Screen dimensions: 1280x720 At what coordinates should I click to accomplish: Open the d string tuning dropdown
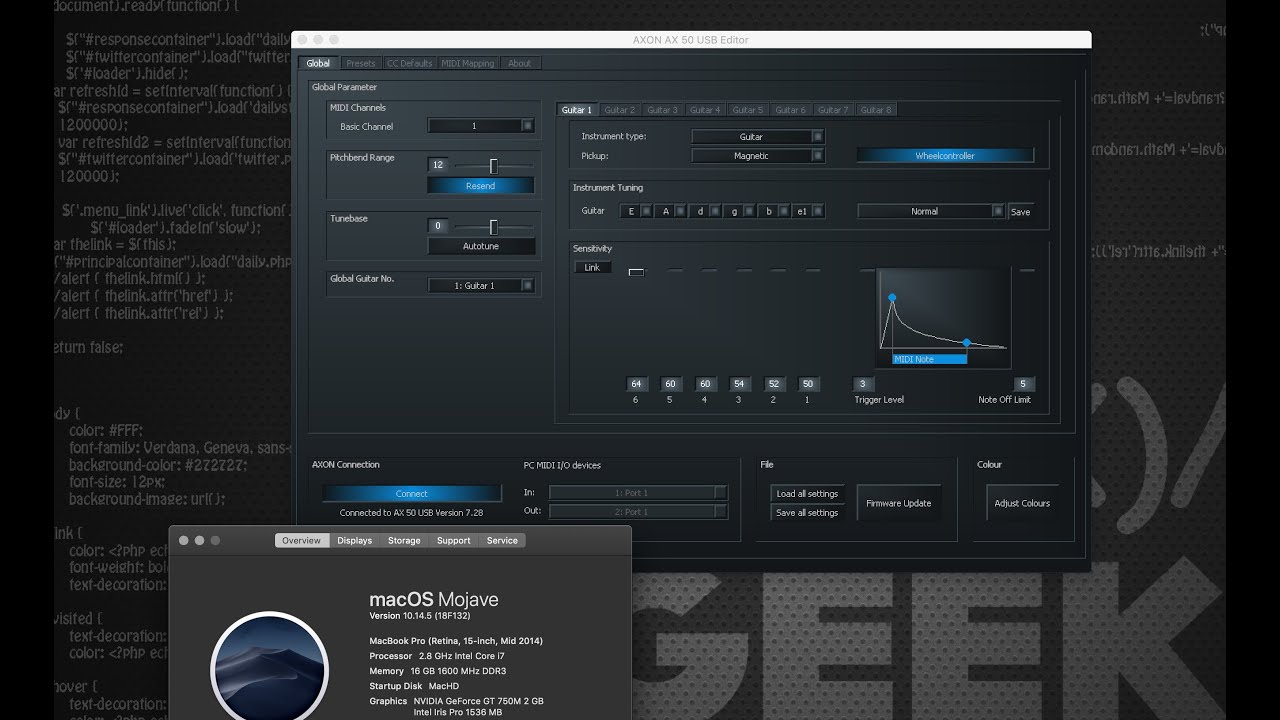pyautogui.click(x=705, y=211)
